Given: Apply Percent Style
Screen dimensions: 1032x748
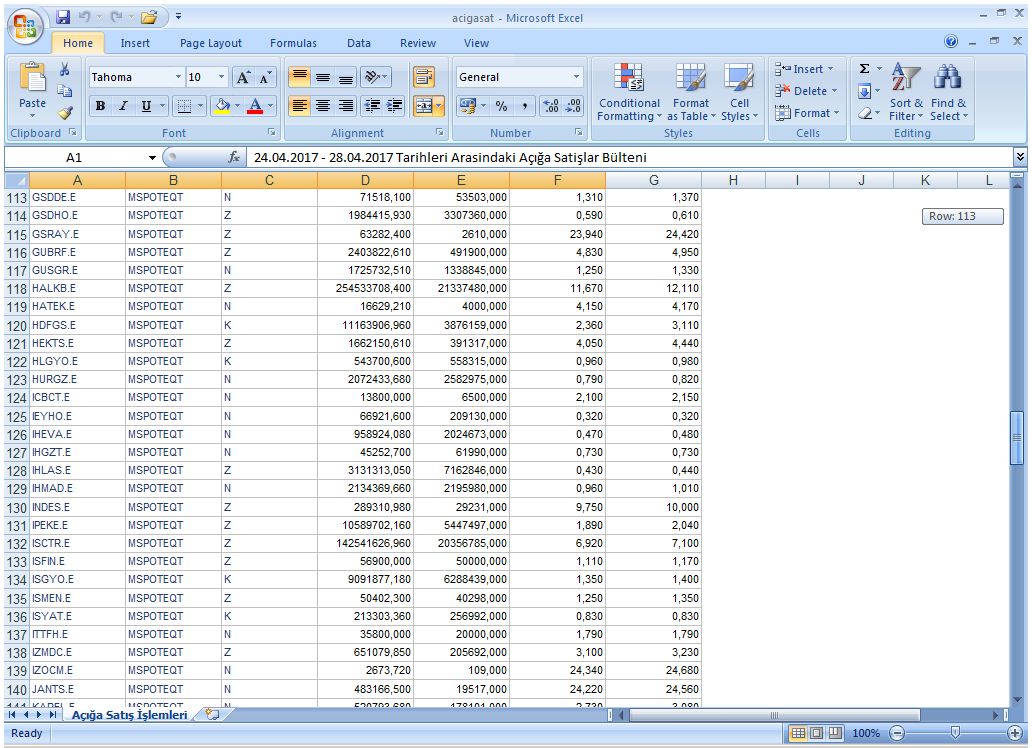Looking at the screenshot, I should (x=502, y=106).
